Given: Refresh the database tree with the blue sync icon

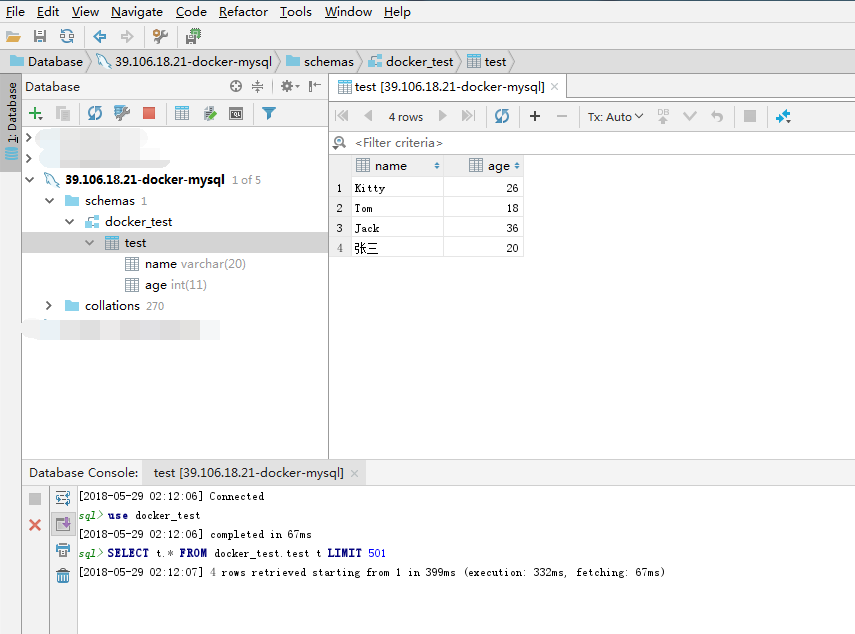Looking at the screenshot, I should click(95, 113).
